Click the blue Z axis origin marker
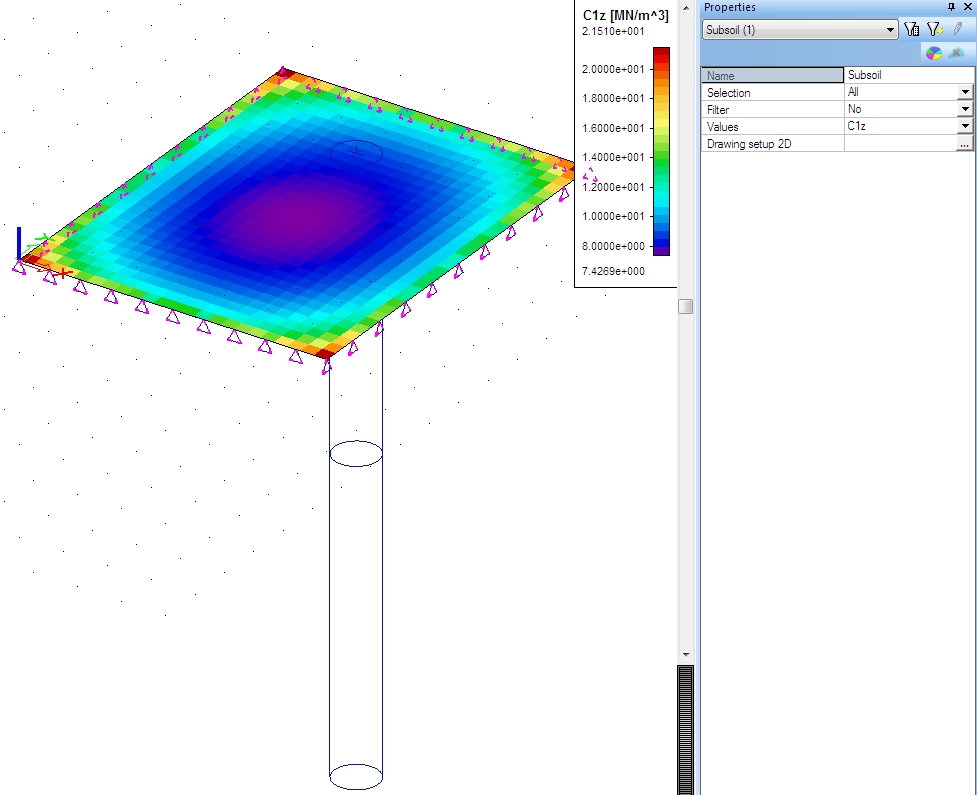 coord(19,243)
